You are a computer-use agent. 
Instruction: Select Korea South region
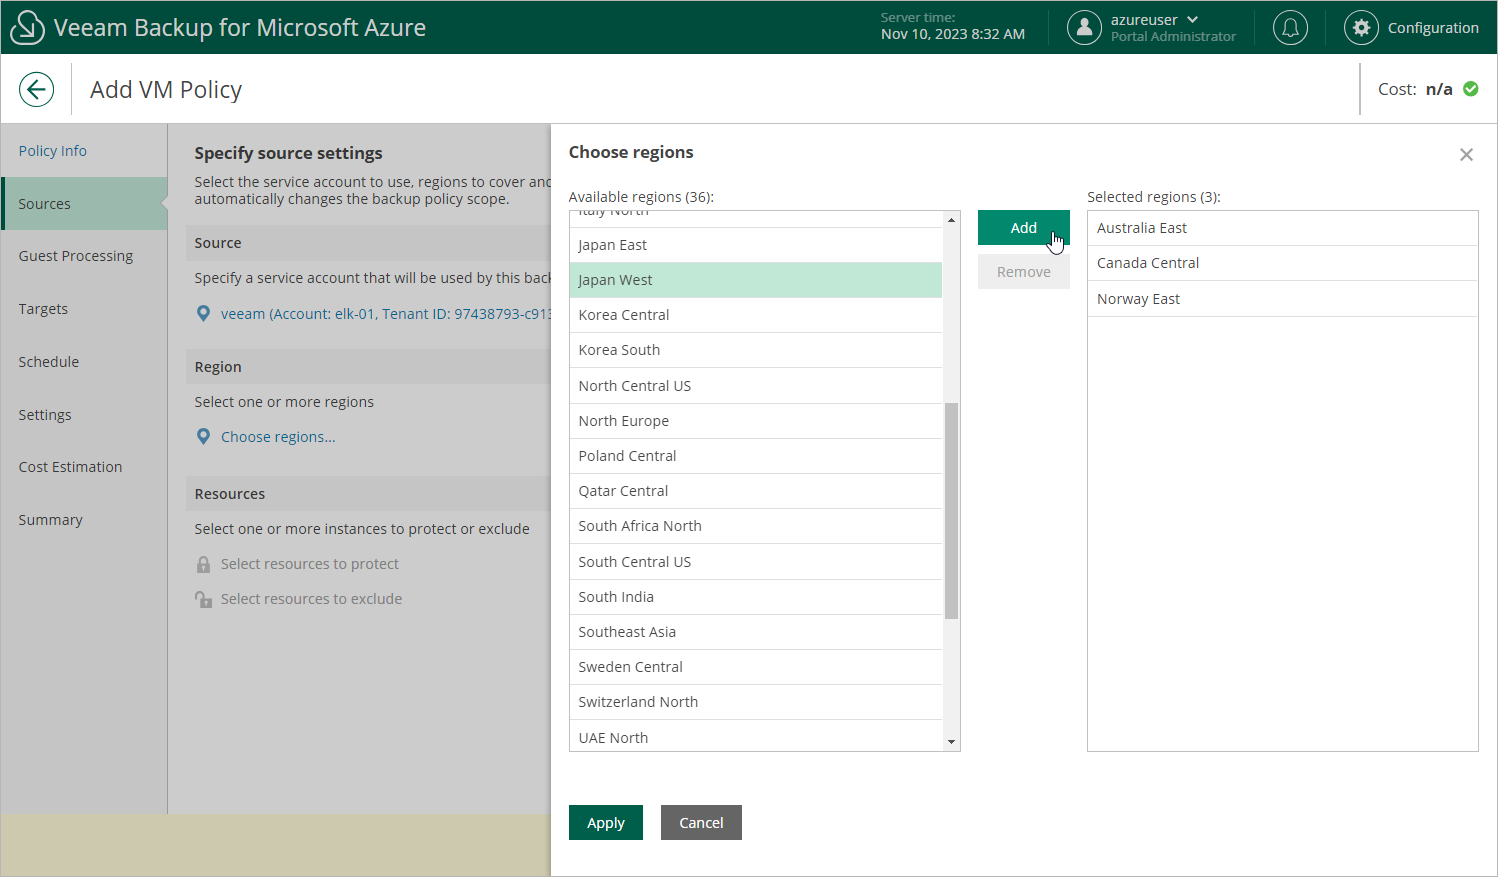pos(756,350)
